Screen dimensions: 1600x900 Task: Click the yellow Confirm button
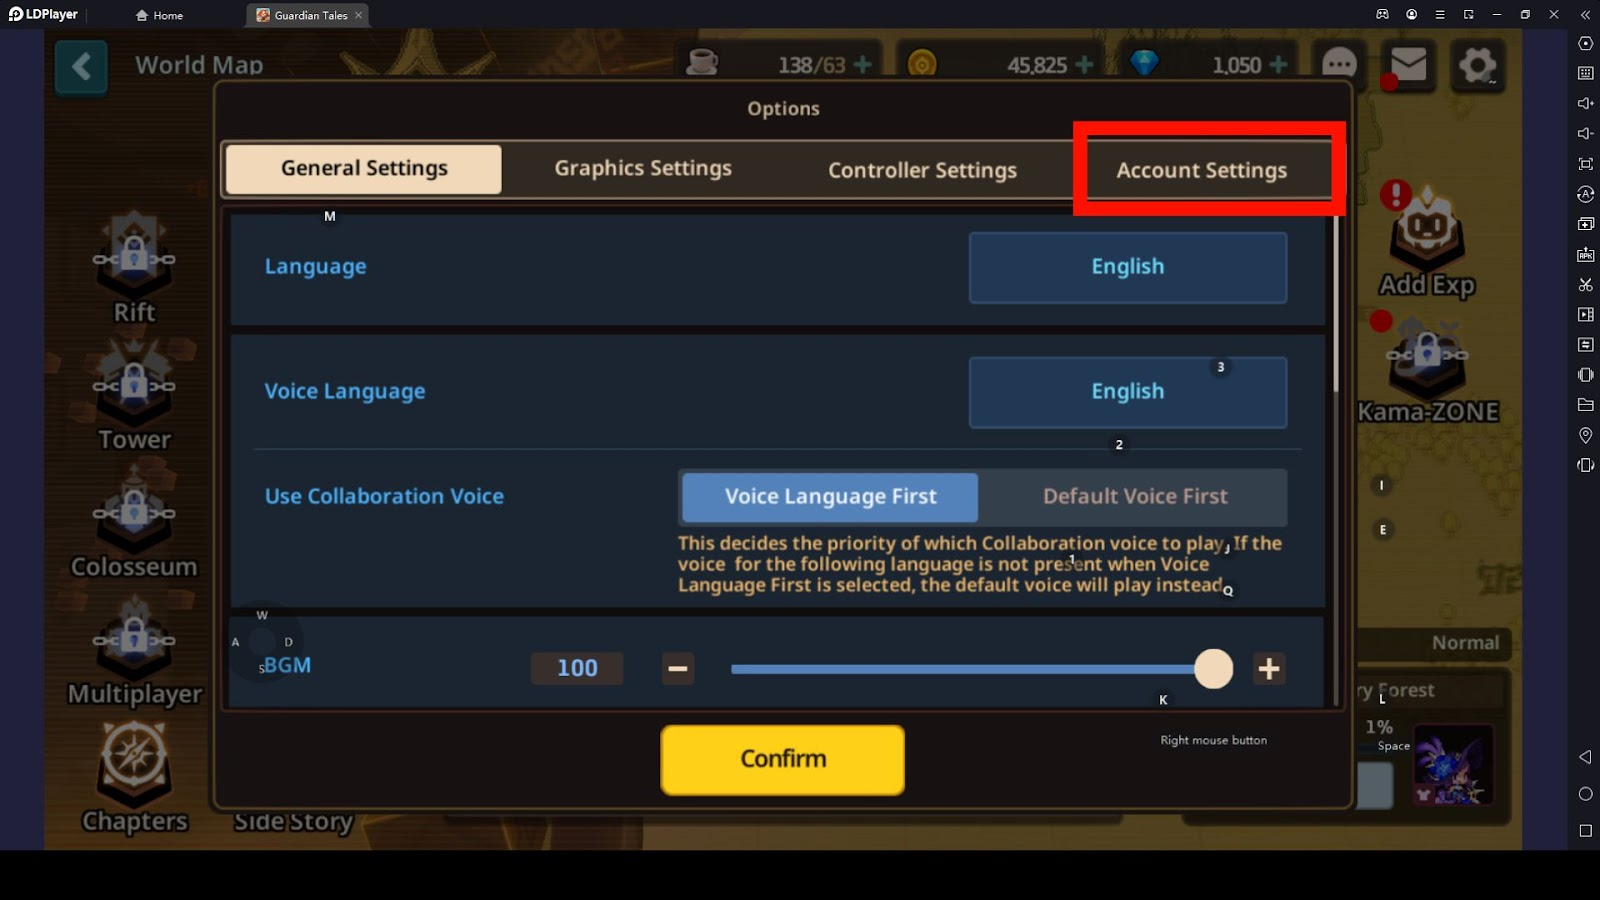click(x=782, y=760)
